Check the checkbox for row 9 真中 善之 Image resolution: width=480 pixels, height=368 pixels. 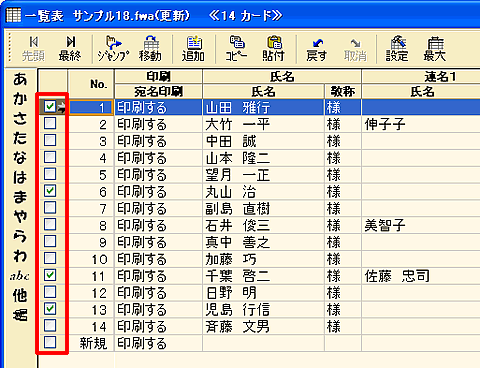click(50, 241)
